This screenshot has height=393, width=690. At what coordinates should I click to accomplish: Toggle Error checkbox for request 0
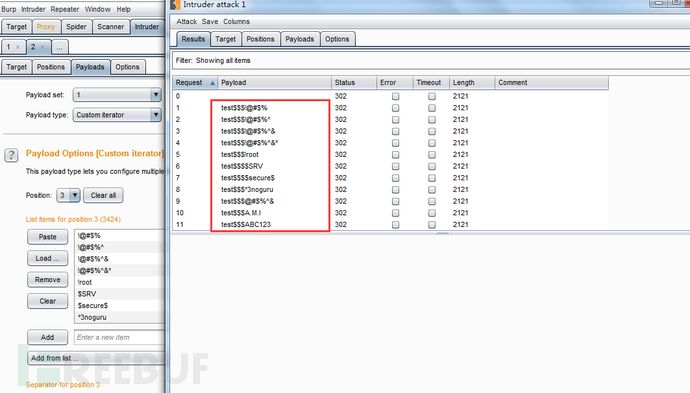[x=396, y=96]
